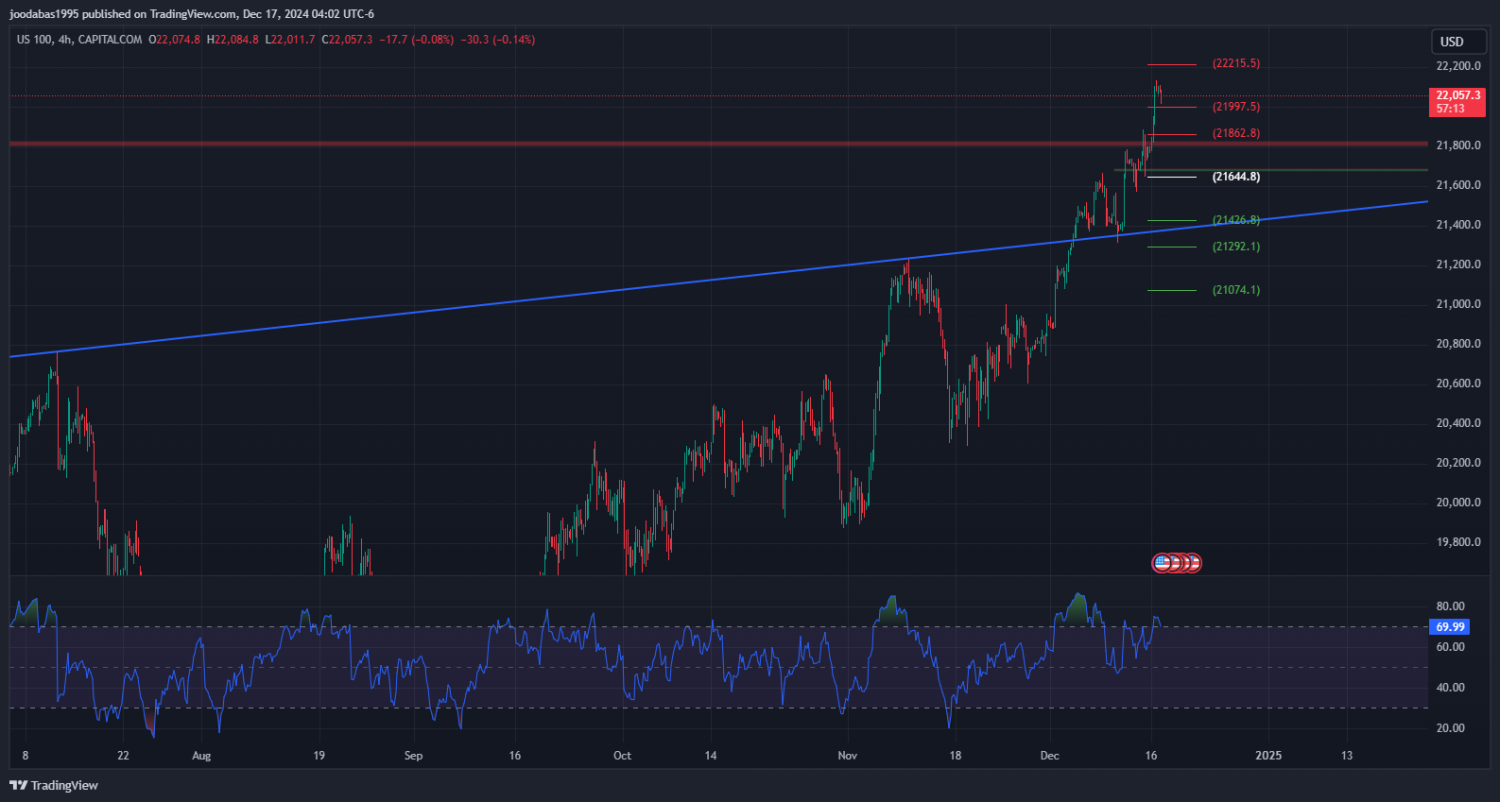Click the Sep date axis label
The width and height of the screenshot is (1500, 802).
[x=415, y=755]
